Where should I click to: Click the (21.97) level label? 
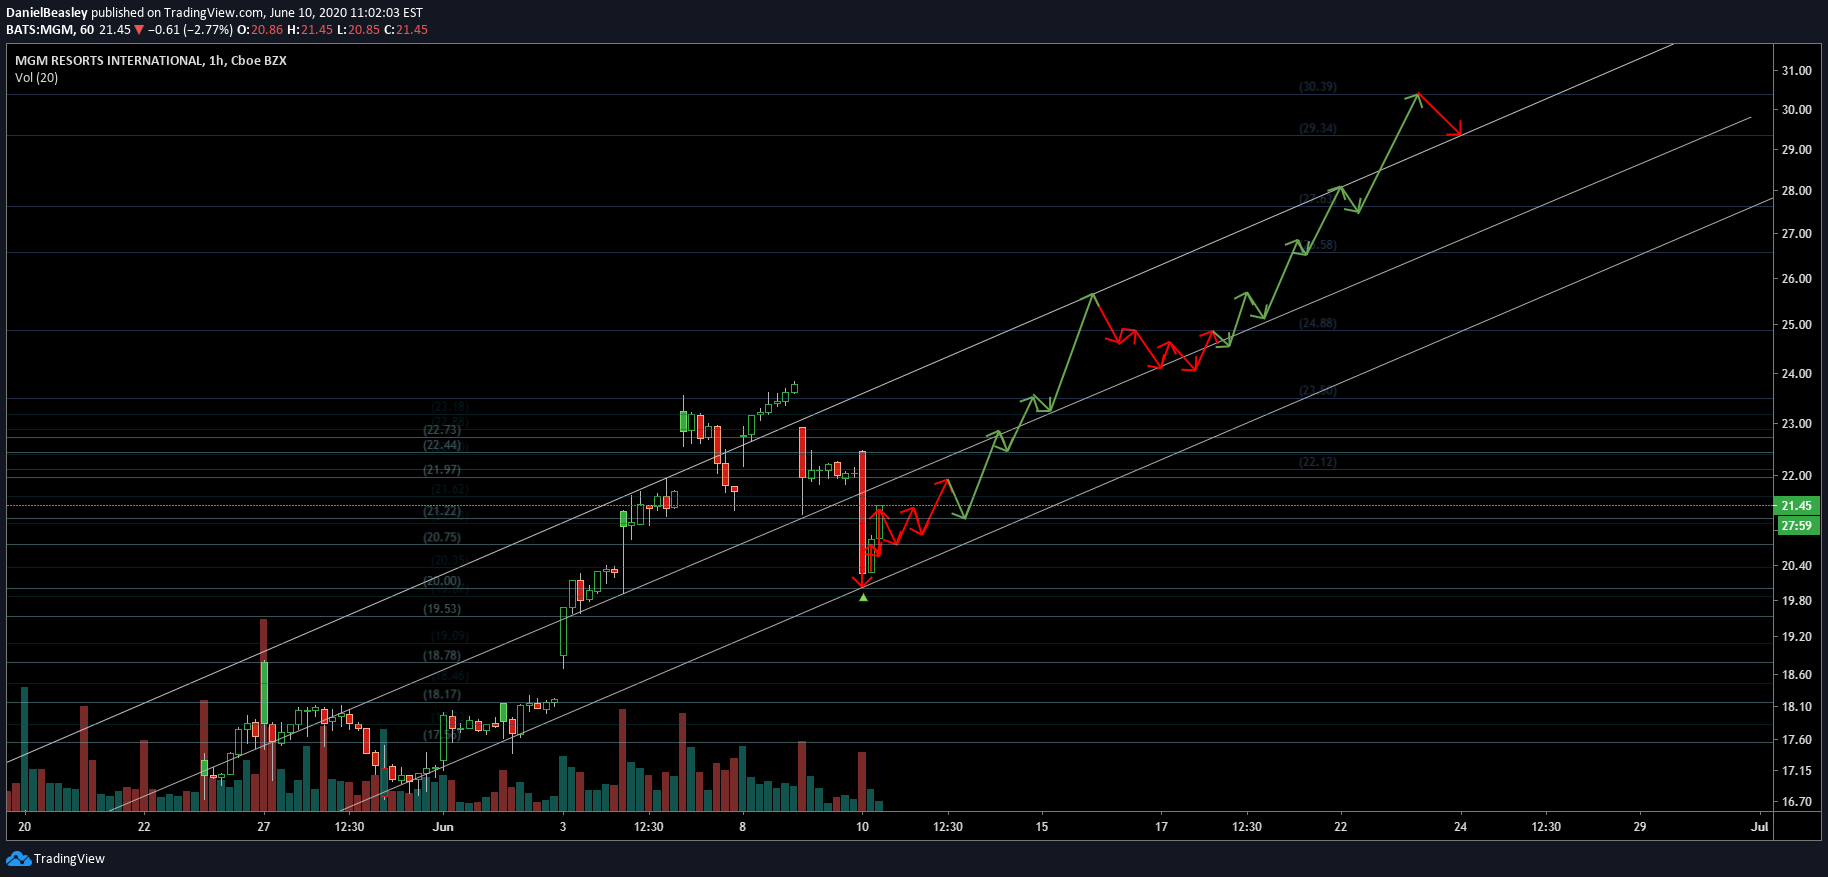(x=442, y=470)
